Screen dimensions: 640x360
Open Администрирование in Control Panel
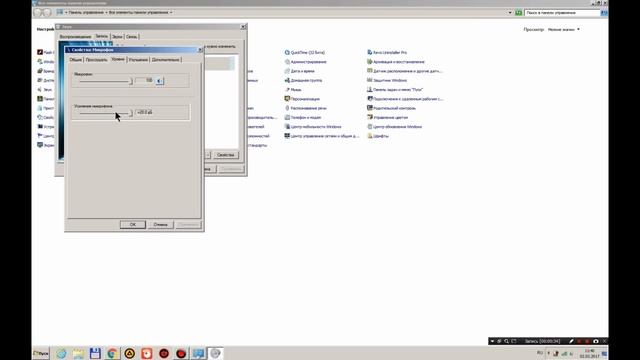(305, 62)
